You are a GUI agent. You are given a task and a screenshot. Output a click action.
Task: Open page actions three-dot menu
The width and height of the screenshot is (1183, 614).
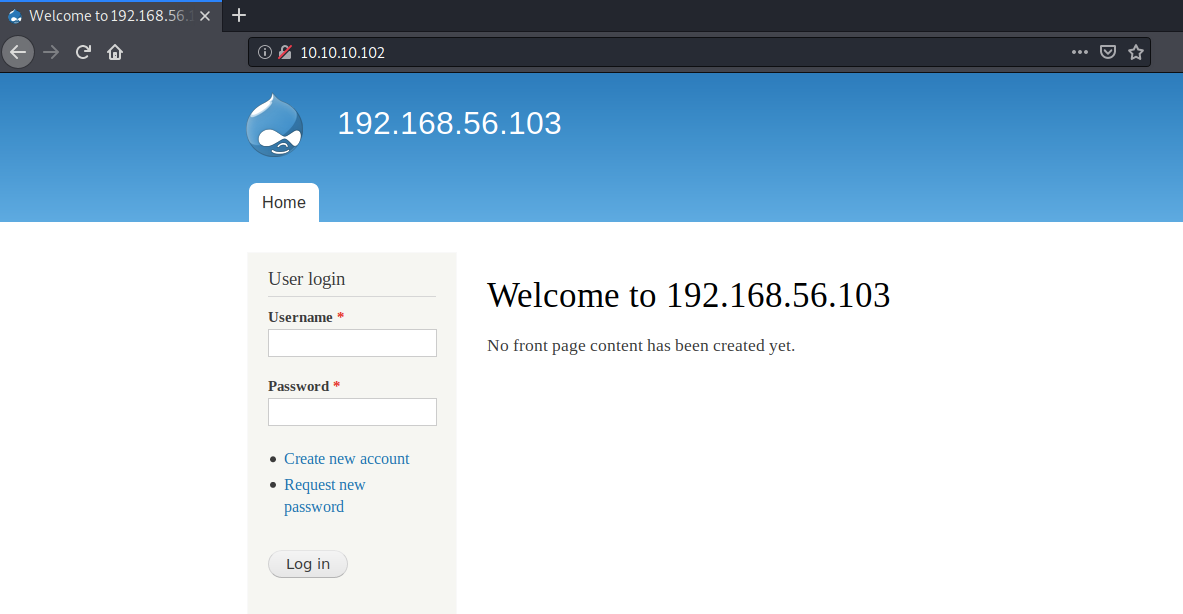coord(1079,52)
